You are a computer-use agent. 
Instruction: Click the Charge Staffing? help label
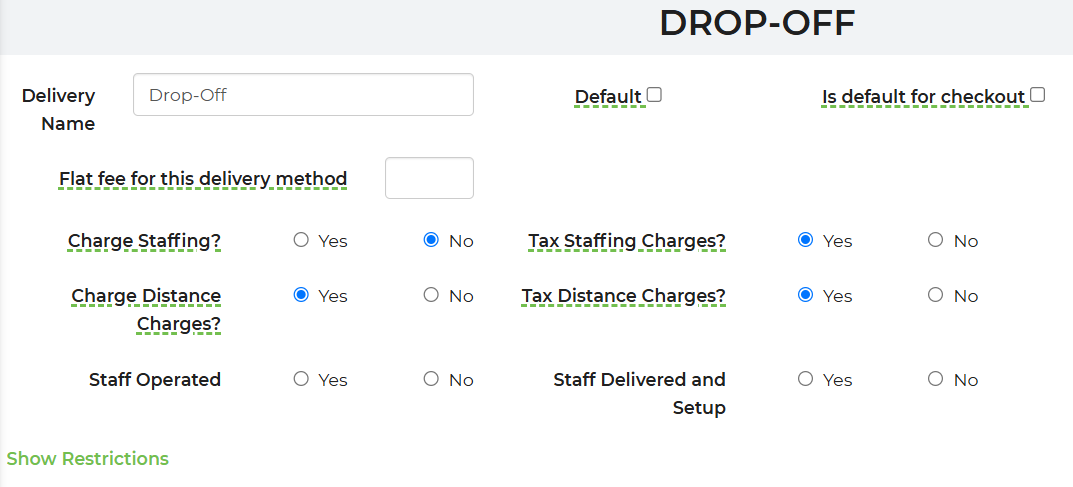[144, 241]
